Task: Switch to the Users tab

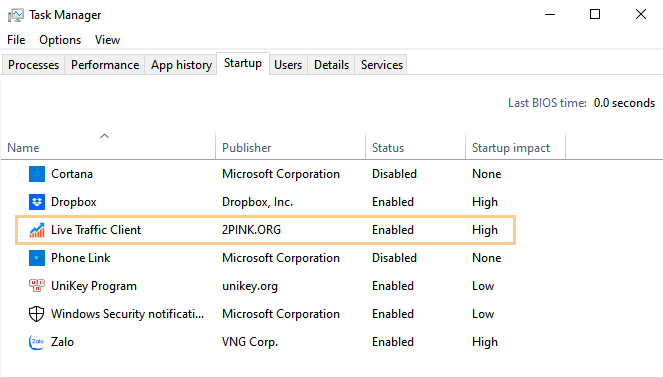Action: pyautogui.click(x=288, y=65)
